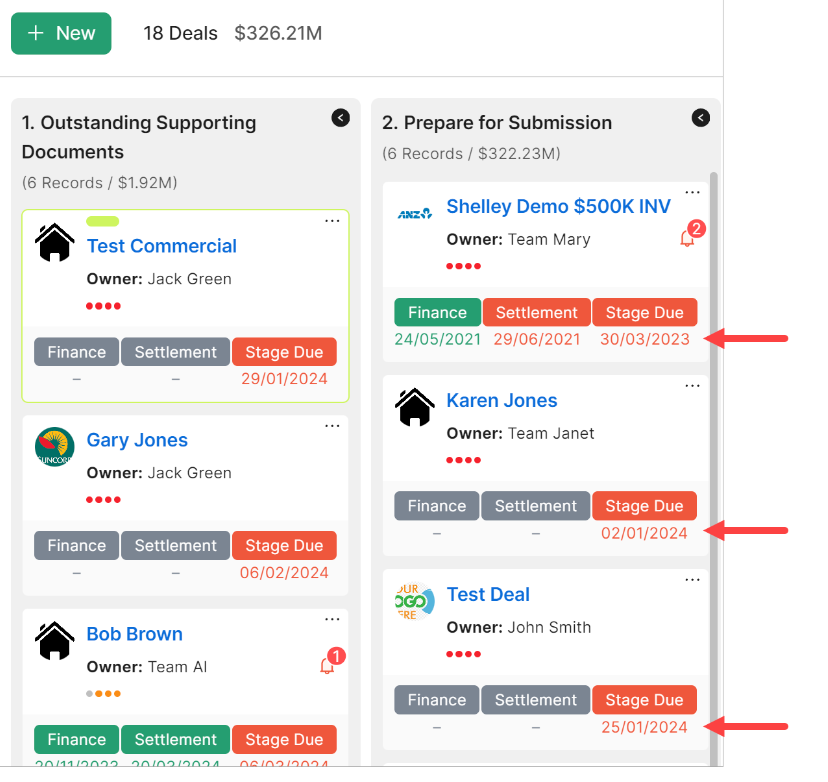Screen dimensions: 828x782
Task: Collapse the Outstanding Supporting Documents column
Action: [x=341, y=118]
